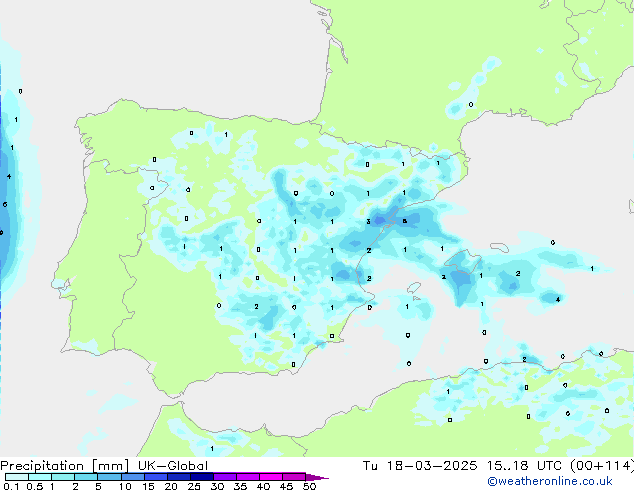The height and width of the screenshot is (490, 634).
Task: Click the 'Precipitation [mm]' title text
Action: [x=64, y=466]
